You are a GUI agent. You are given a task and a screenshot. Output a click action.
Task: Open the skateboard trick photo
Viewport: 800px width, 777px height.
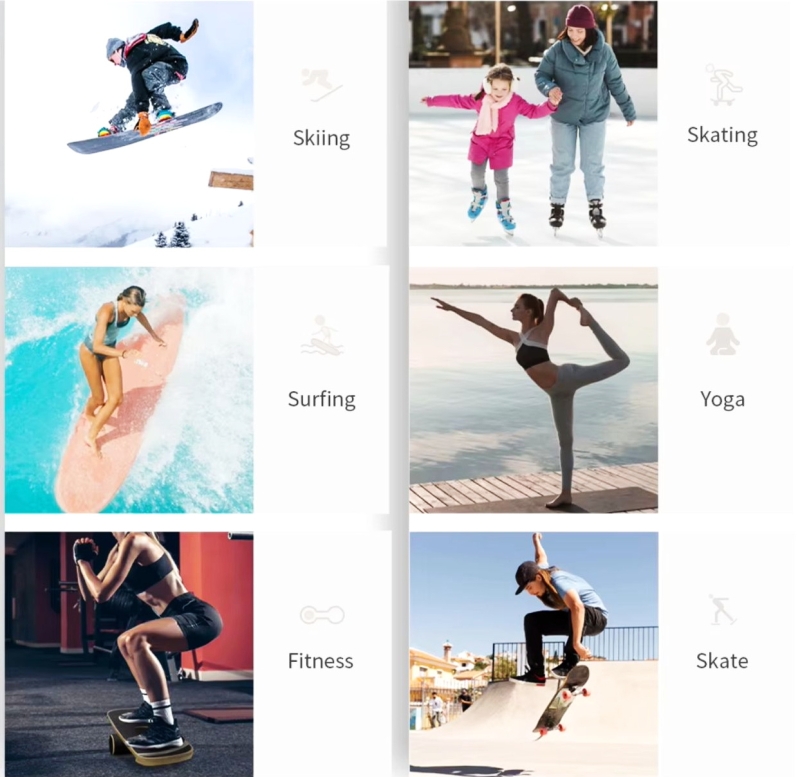(534, 655)
